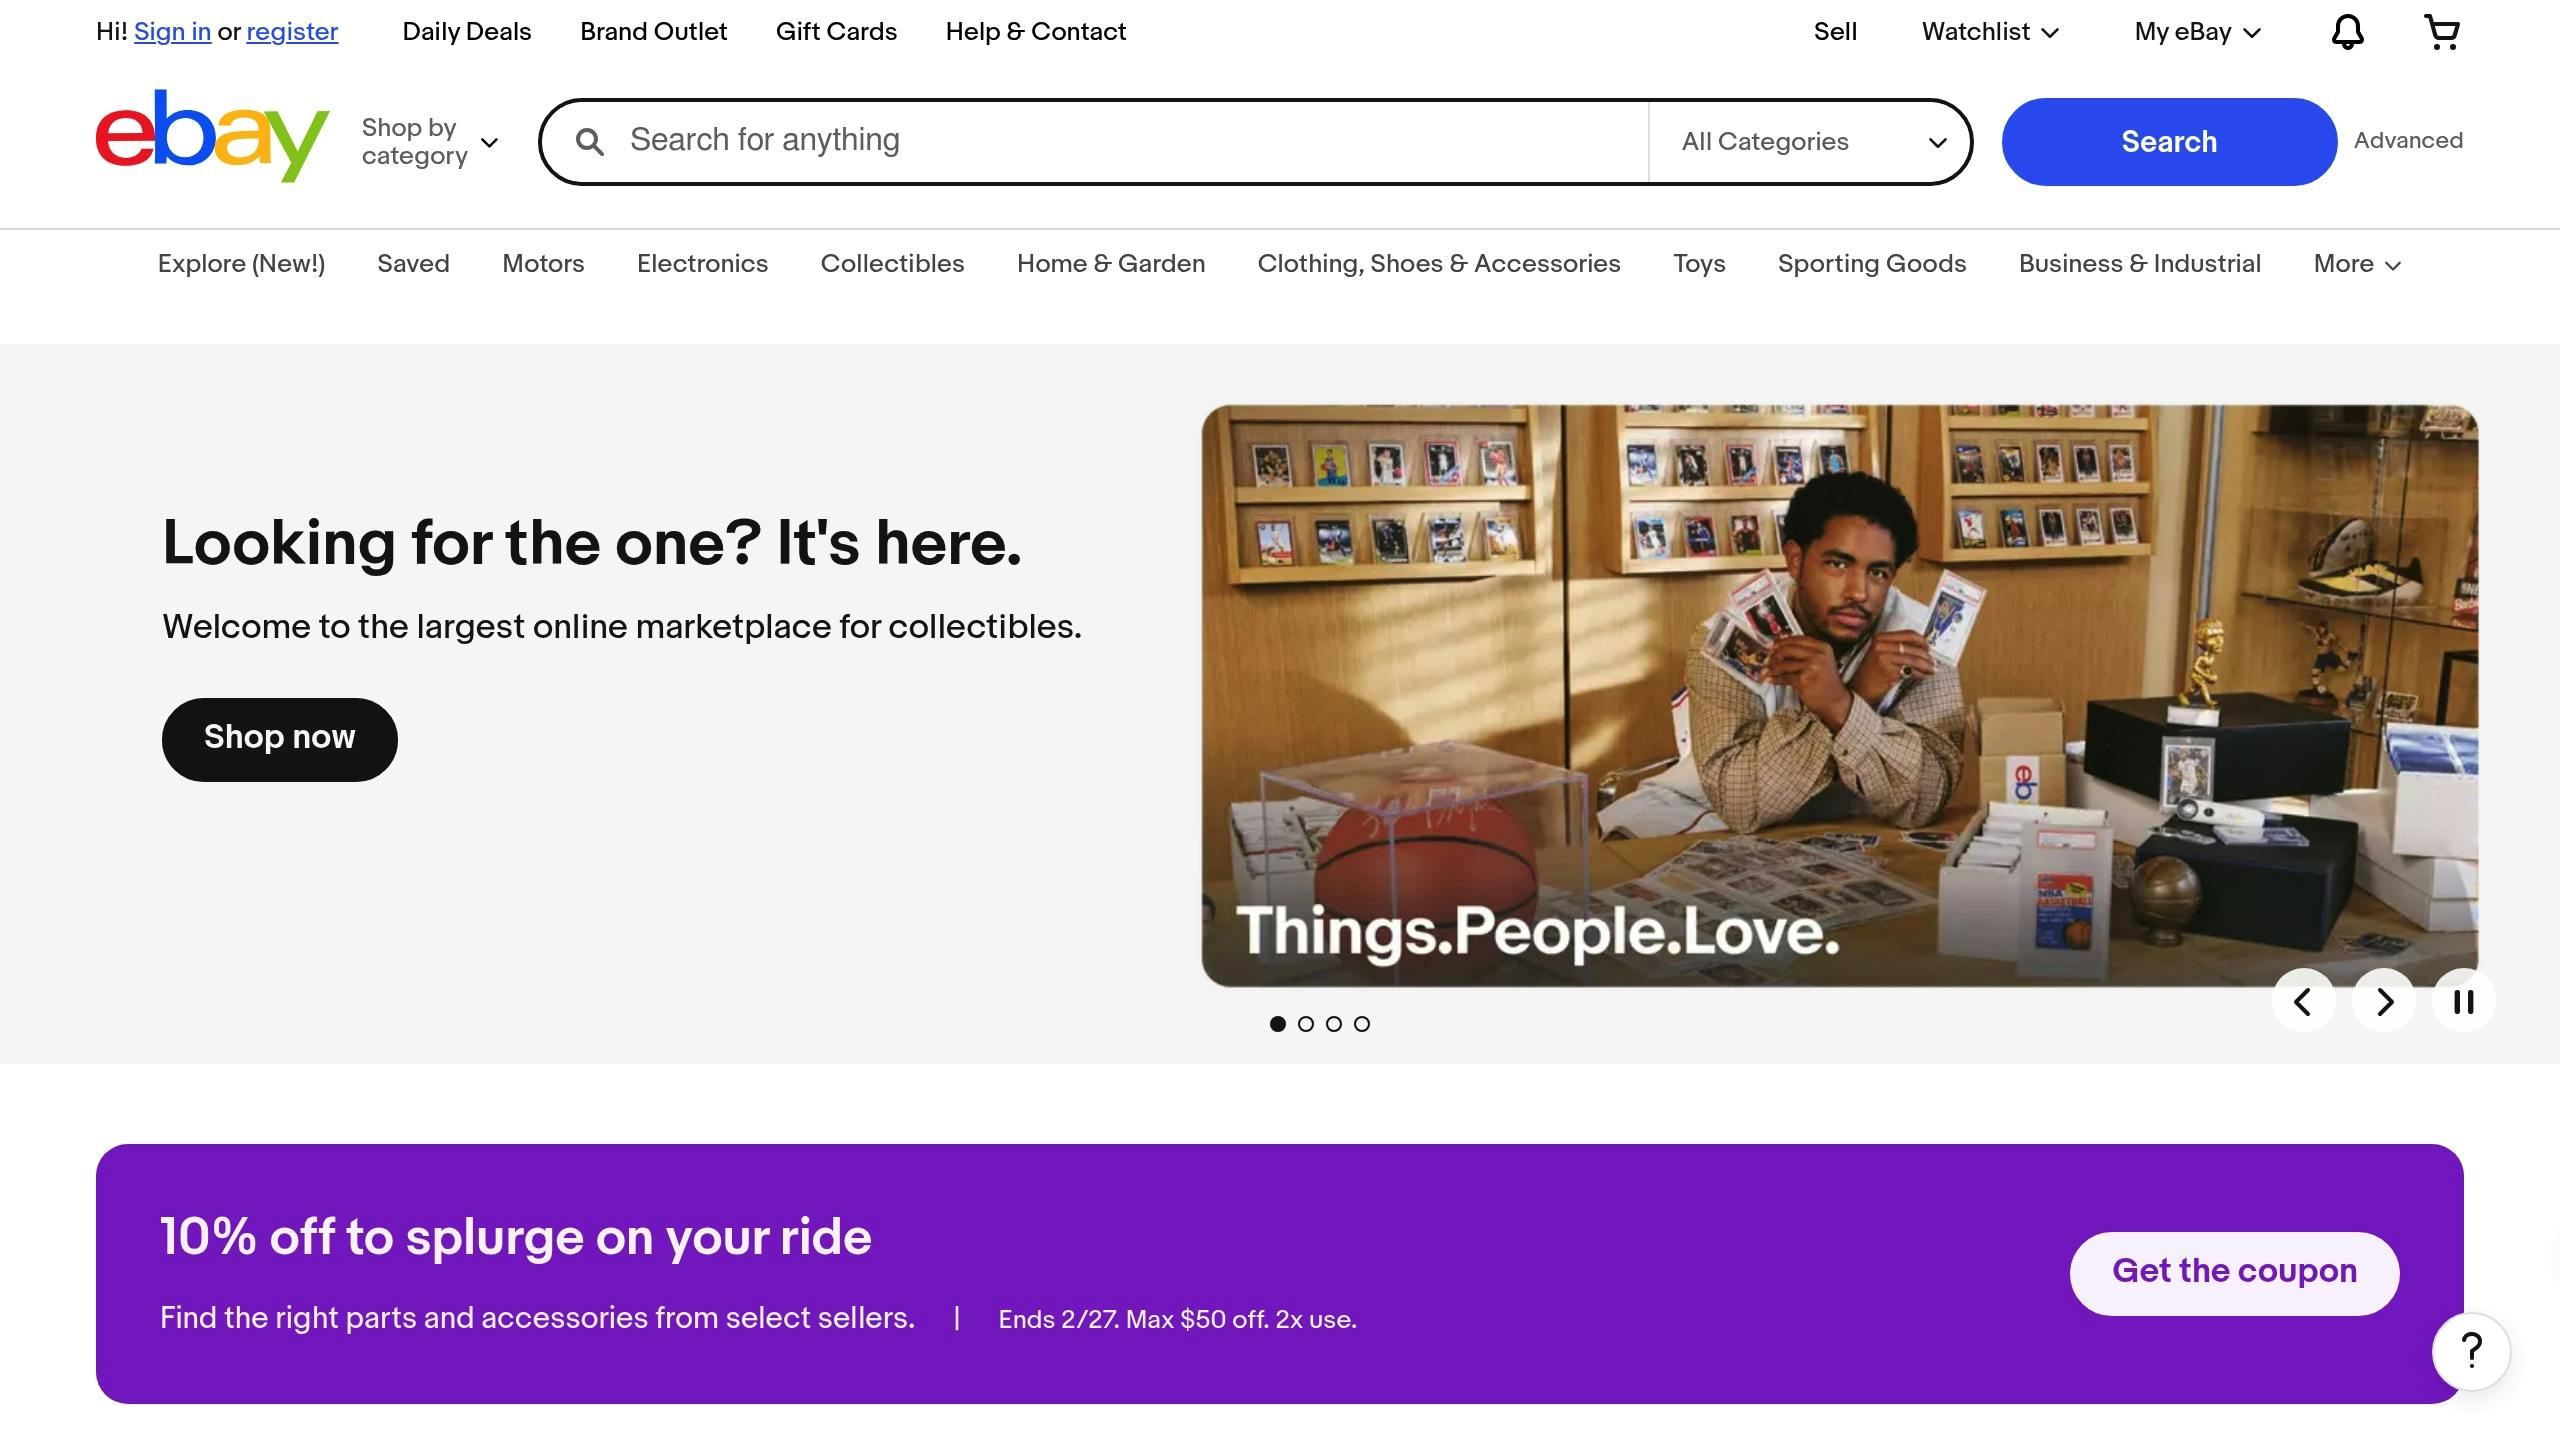Go to previous carousel slide
Viewport: 2560px width, 1440px height.
click(x=2303, y=1001)
